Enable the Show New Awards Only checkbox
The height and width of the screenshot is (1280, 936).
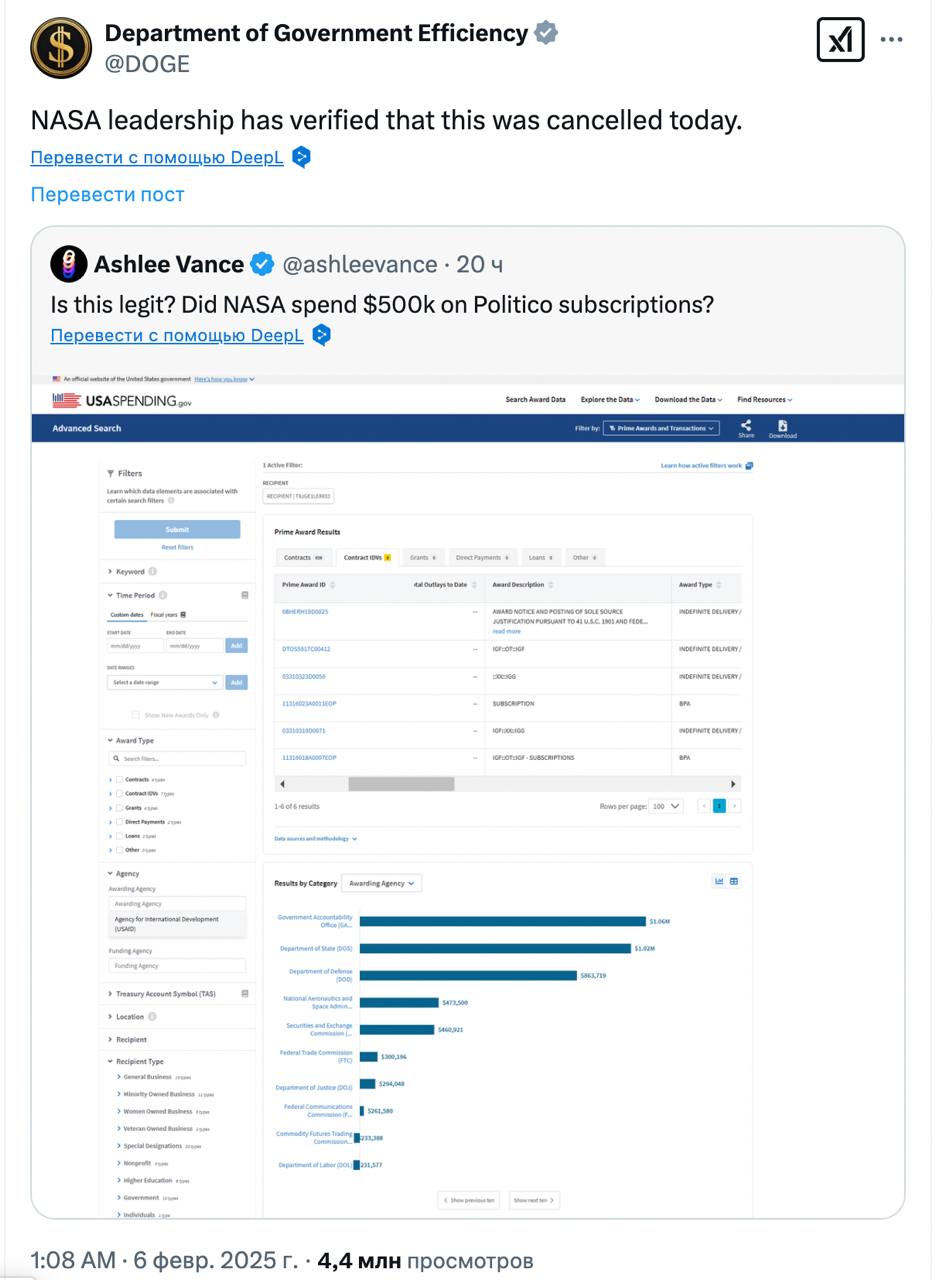pos(135,715)
